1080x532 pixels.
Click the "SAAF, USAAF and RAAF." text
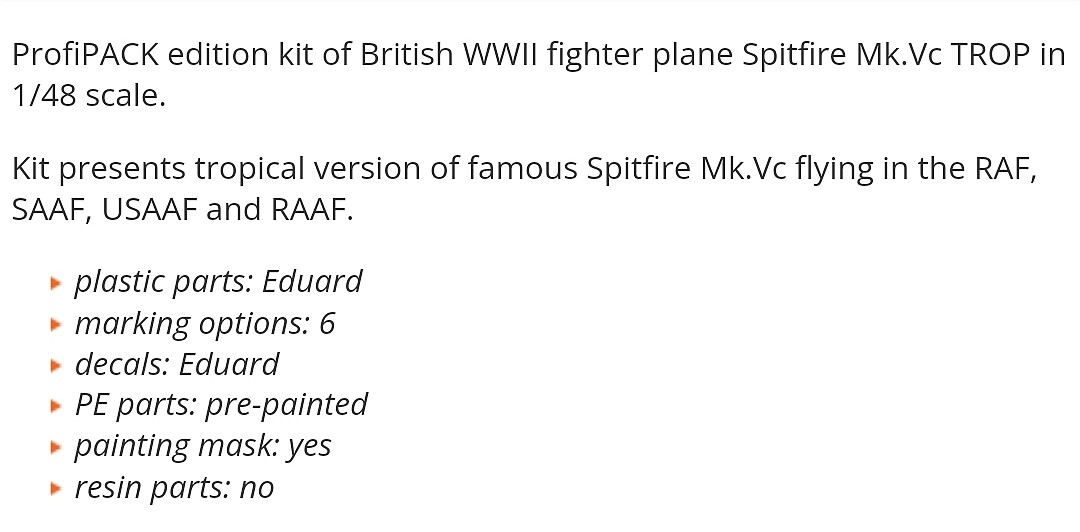click(182, 213)
